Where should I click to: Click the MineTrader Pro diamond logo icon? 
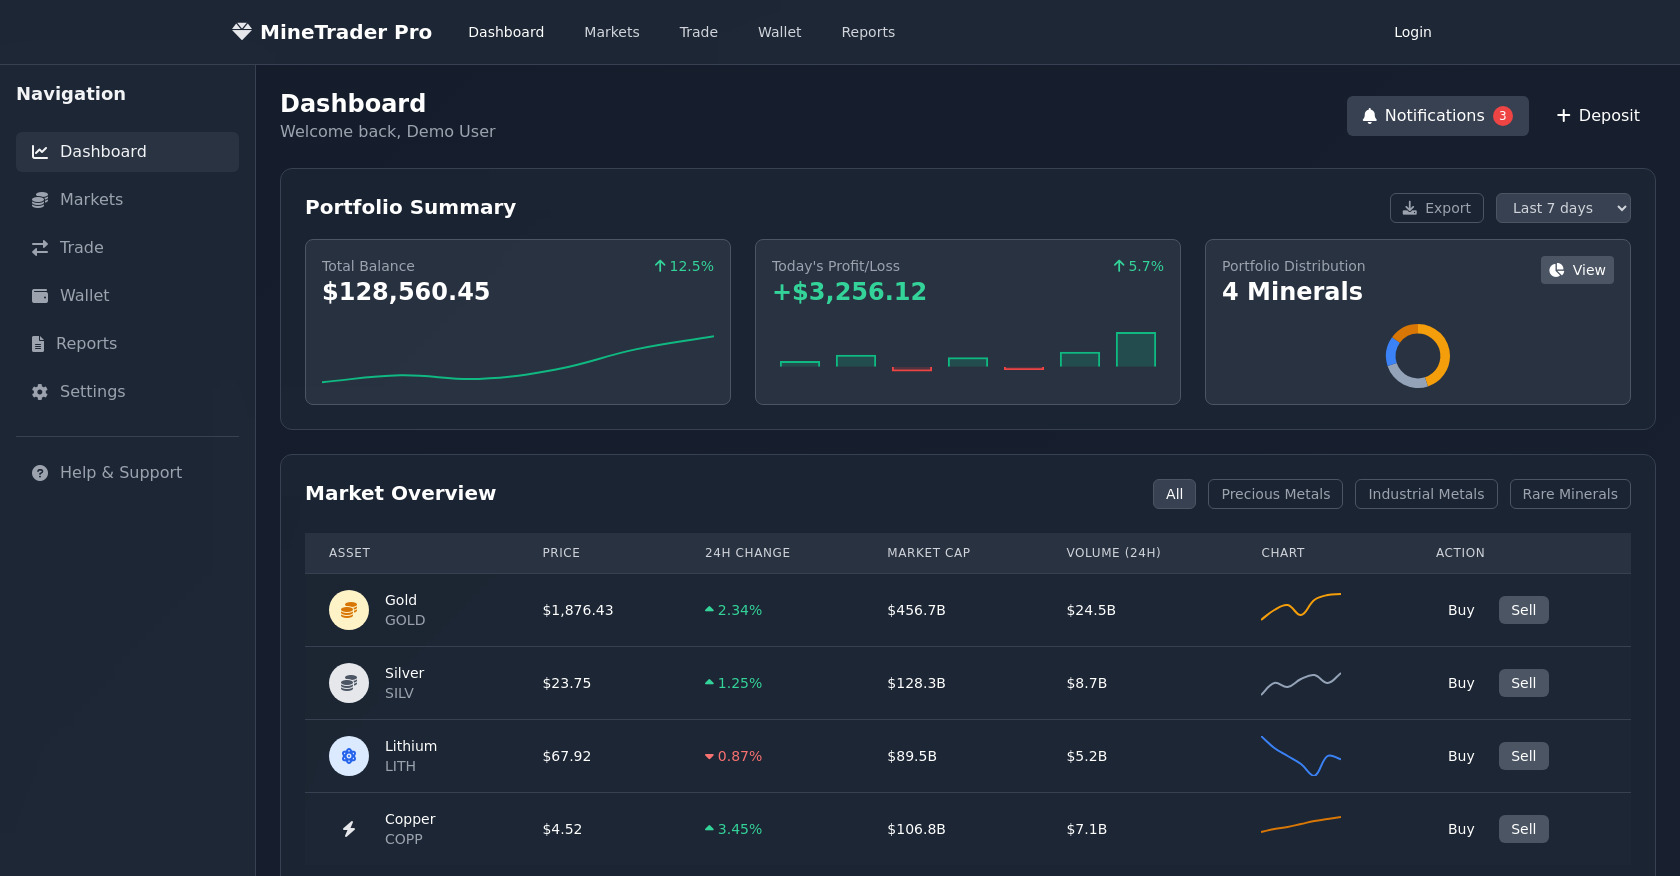click(x=242, y=32)
